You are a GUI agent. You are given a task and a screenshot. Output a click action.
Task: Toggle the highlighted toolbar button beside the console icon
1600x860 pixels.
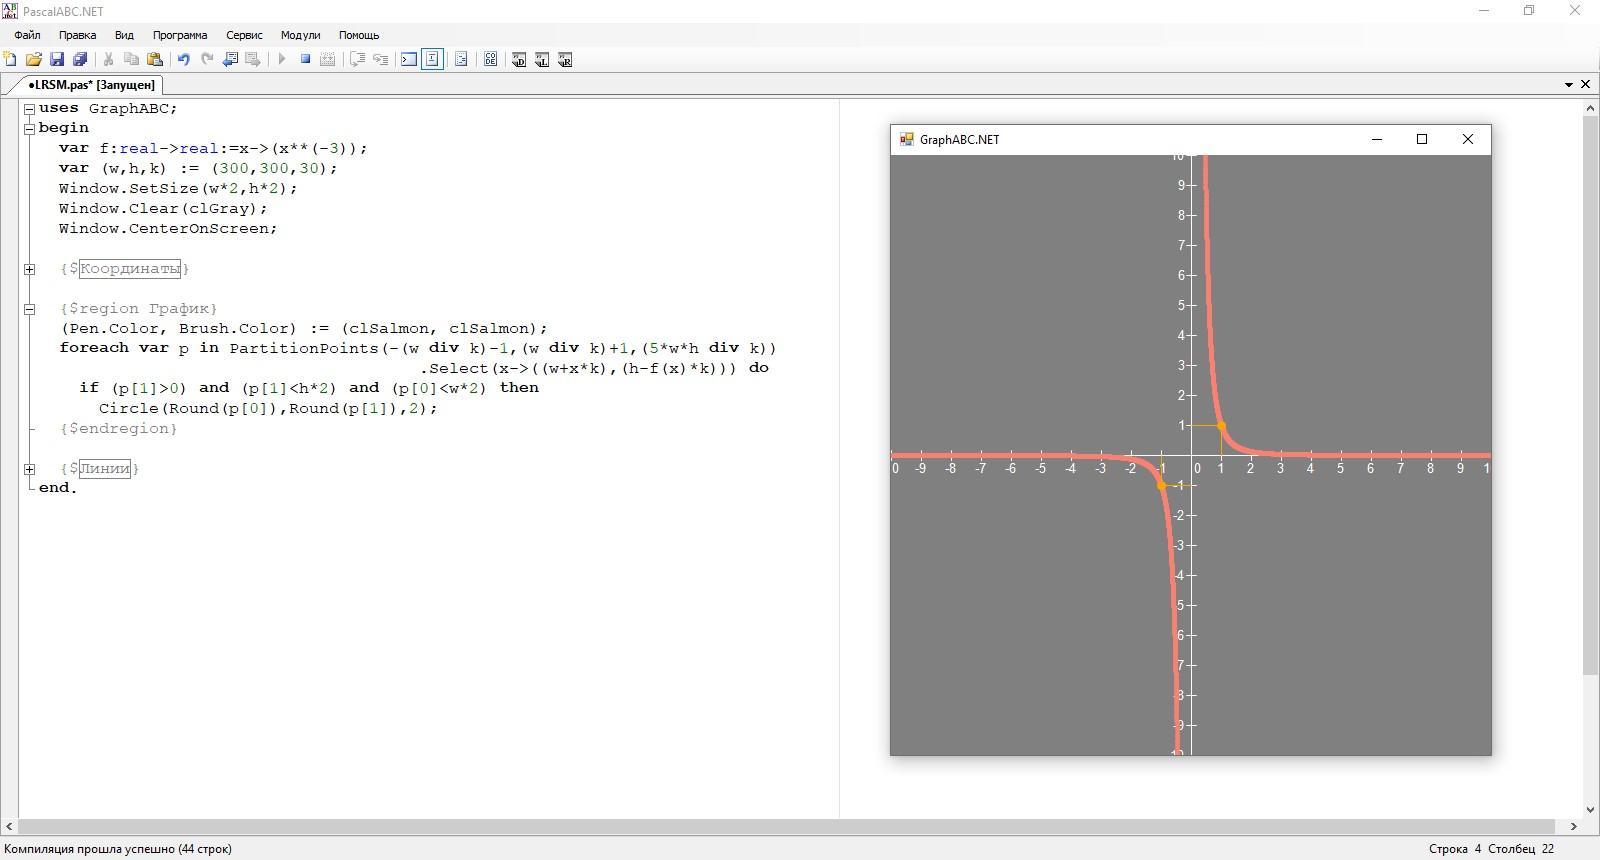pyautogui.click(x=432, y=60)
